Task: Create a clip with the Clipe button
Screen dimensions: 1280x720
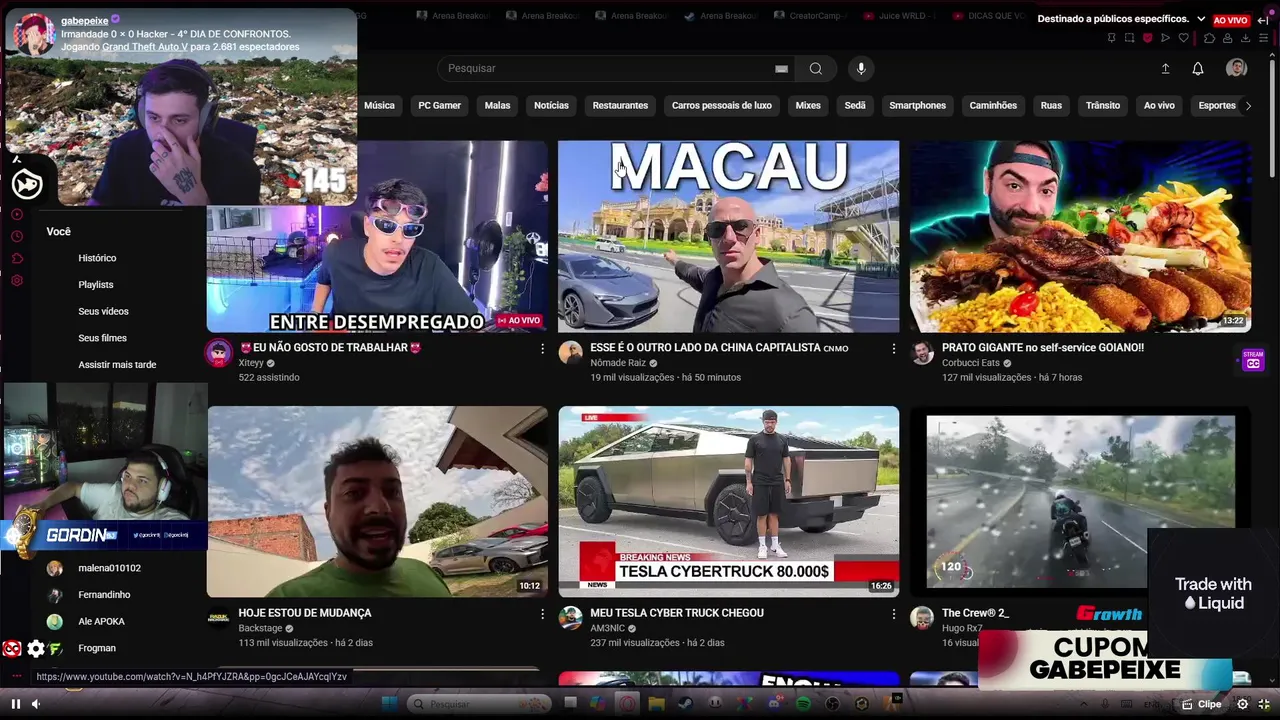Action: [1202, 704]
